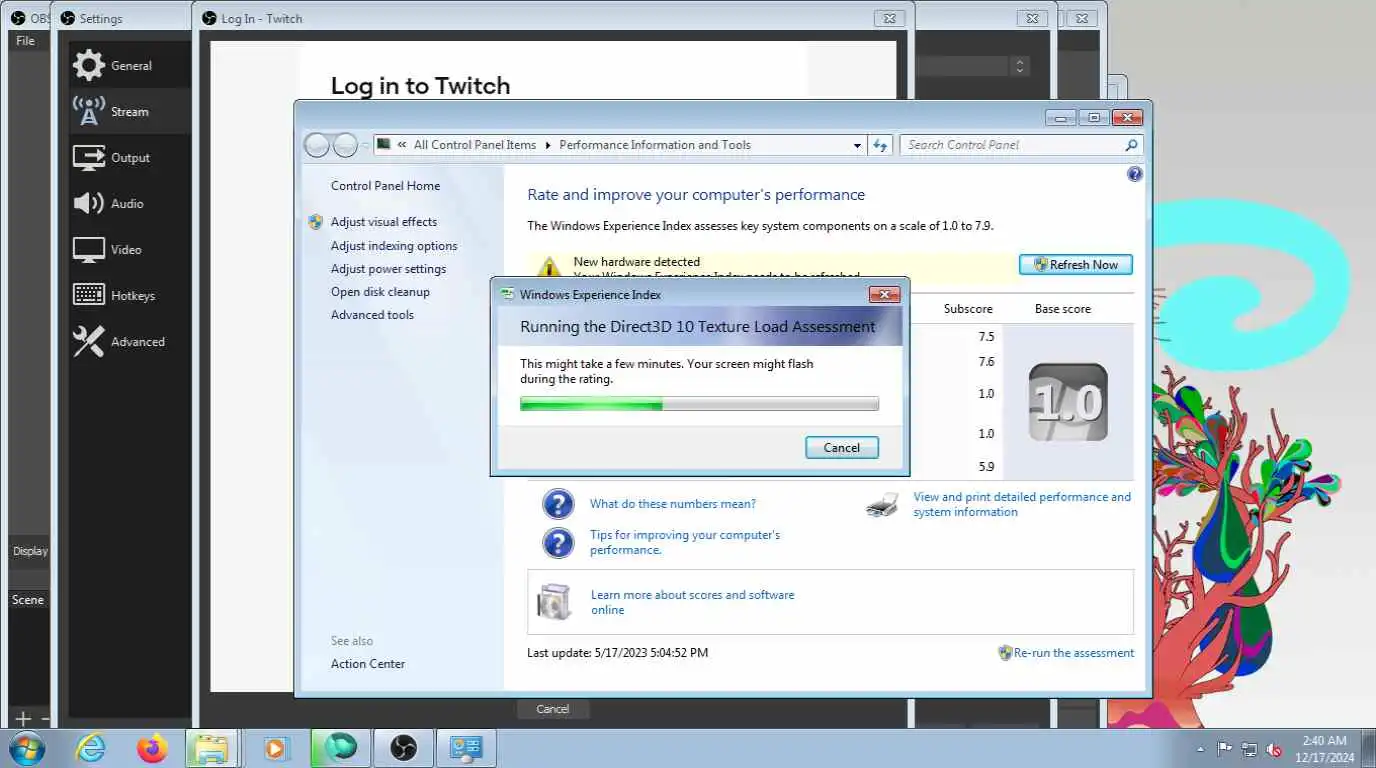The width and height of the screenshot is (1376, 768).
Task: Click the Control Panel back arrow button
Action: [x=317, y=145]
